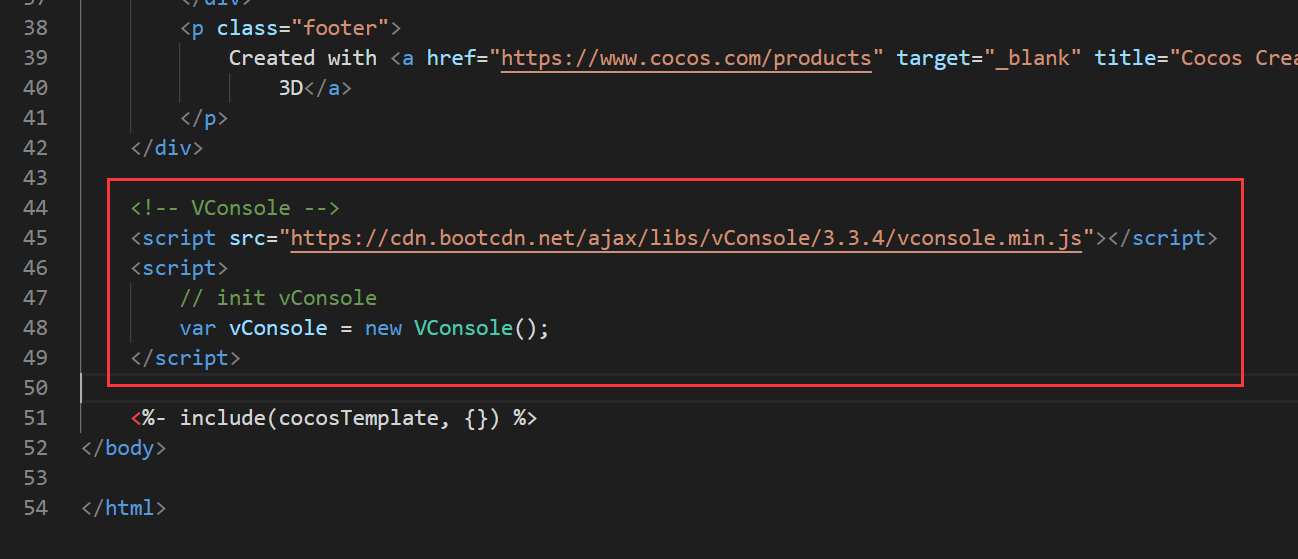Click the "new" keyword before VConsole()
The image size is (1298, 559).
click(383, 328)
